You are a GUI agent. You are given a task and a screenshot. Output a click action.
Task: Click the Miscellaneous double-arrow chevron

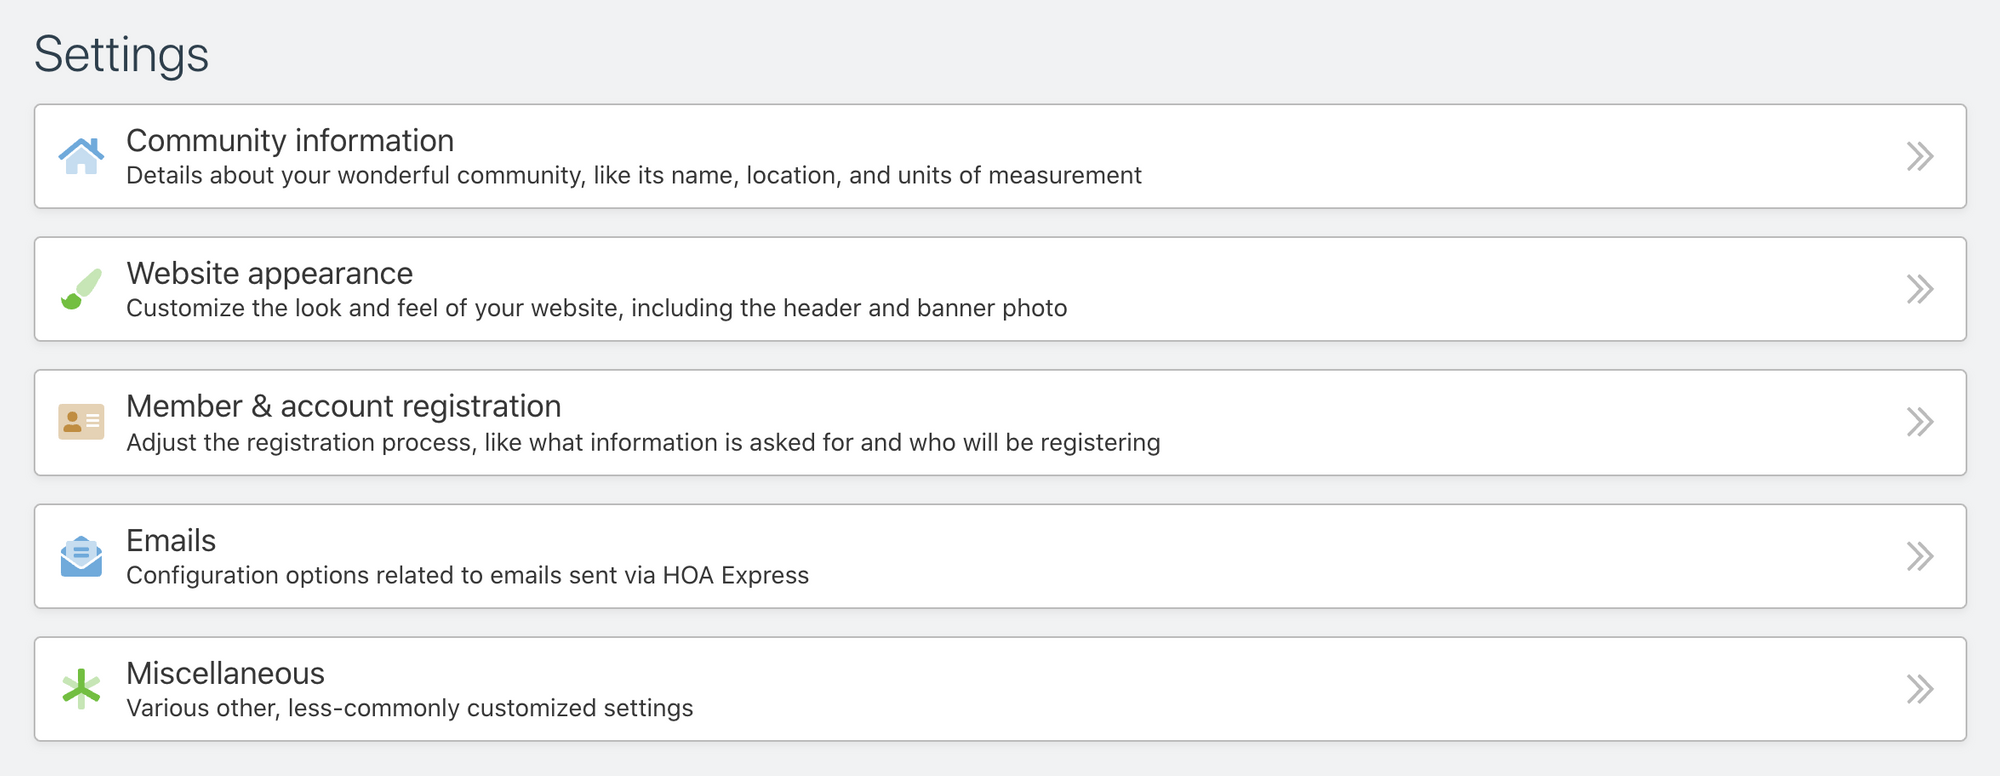[x=1918, y=689]
